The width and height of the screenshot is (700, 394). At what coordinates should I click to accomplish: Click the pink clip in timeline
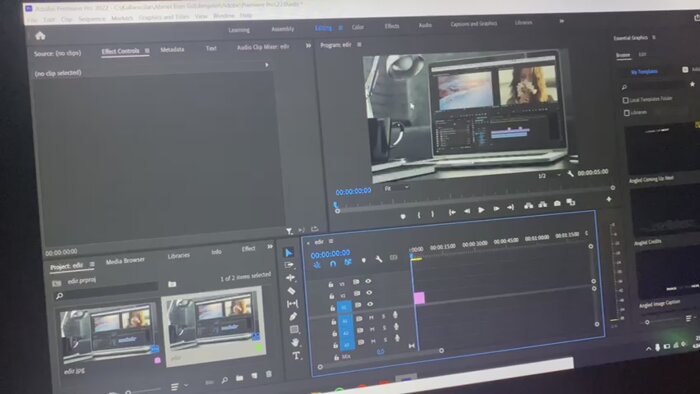[419, 298]
